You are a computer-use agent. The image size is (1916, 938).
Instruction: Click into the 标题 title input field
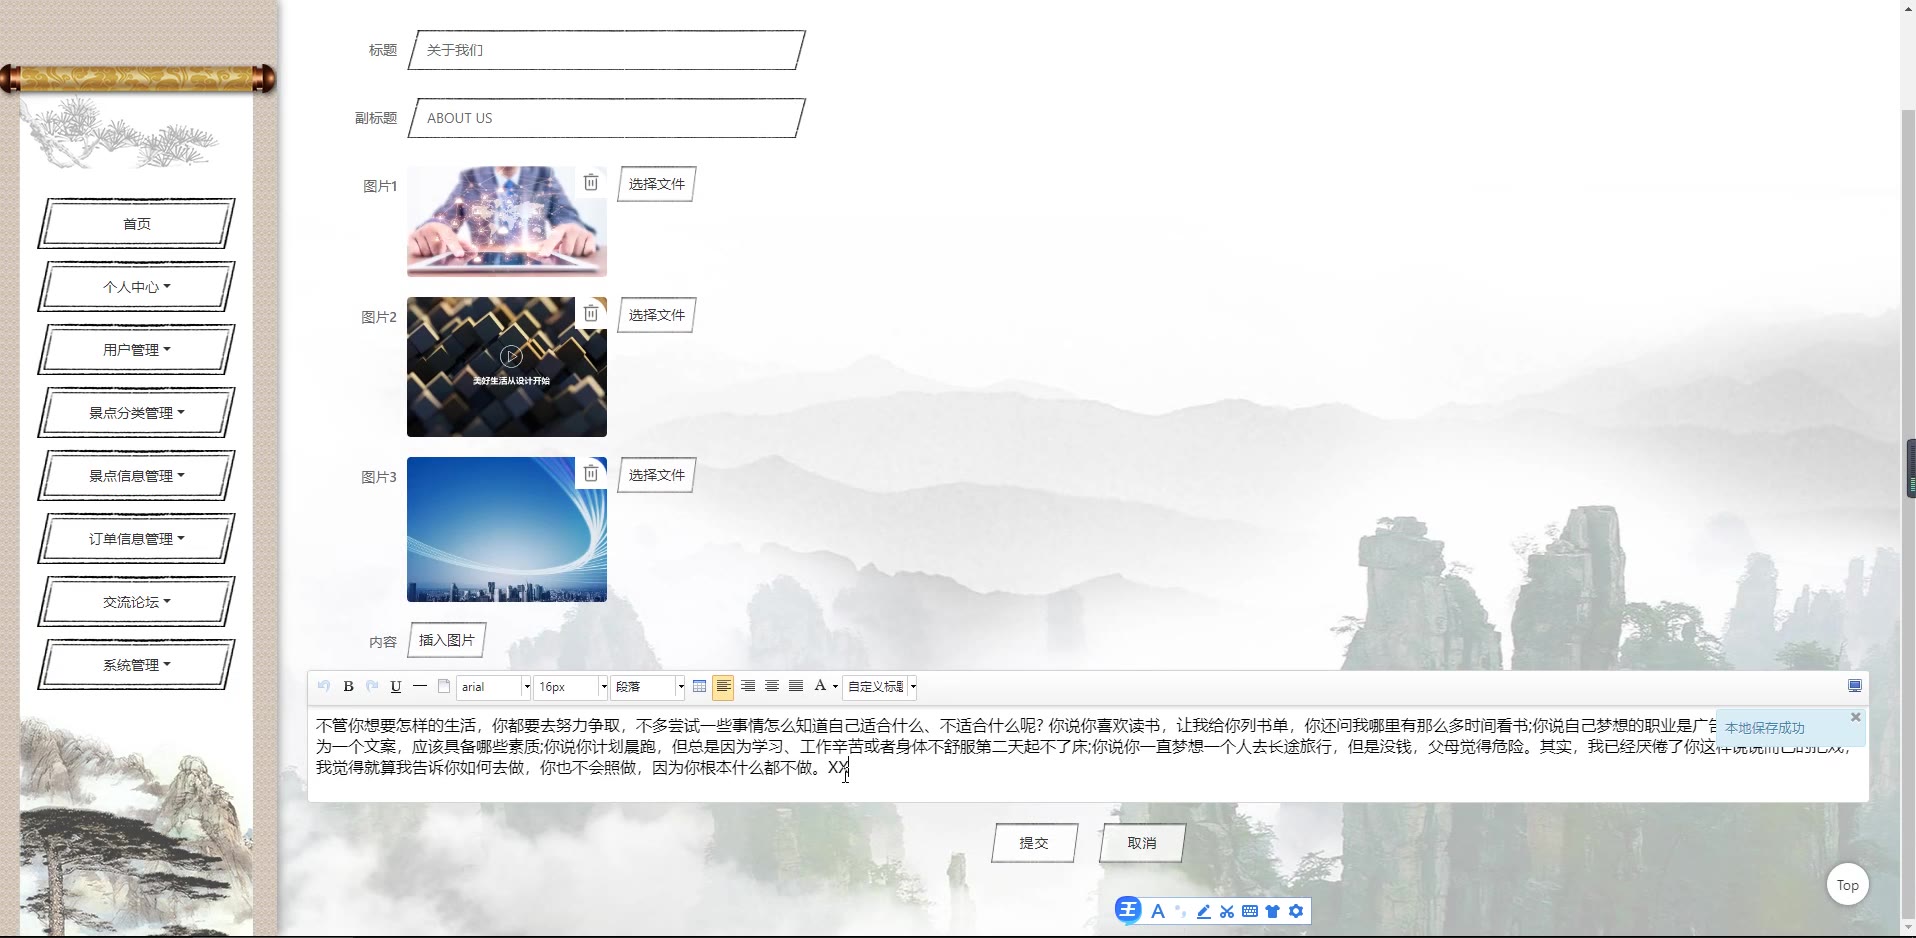click(x=607, y=50)
